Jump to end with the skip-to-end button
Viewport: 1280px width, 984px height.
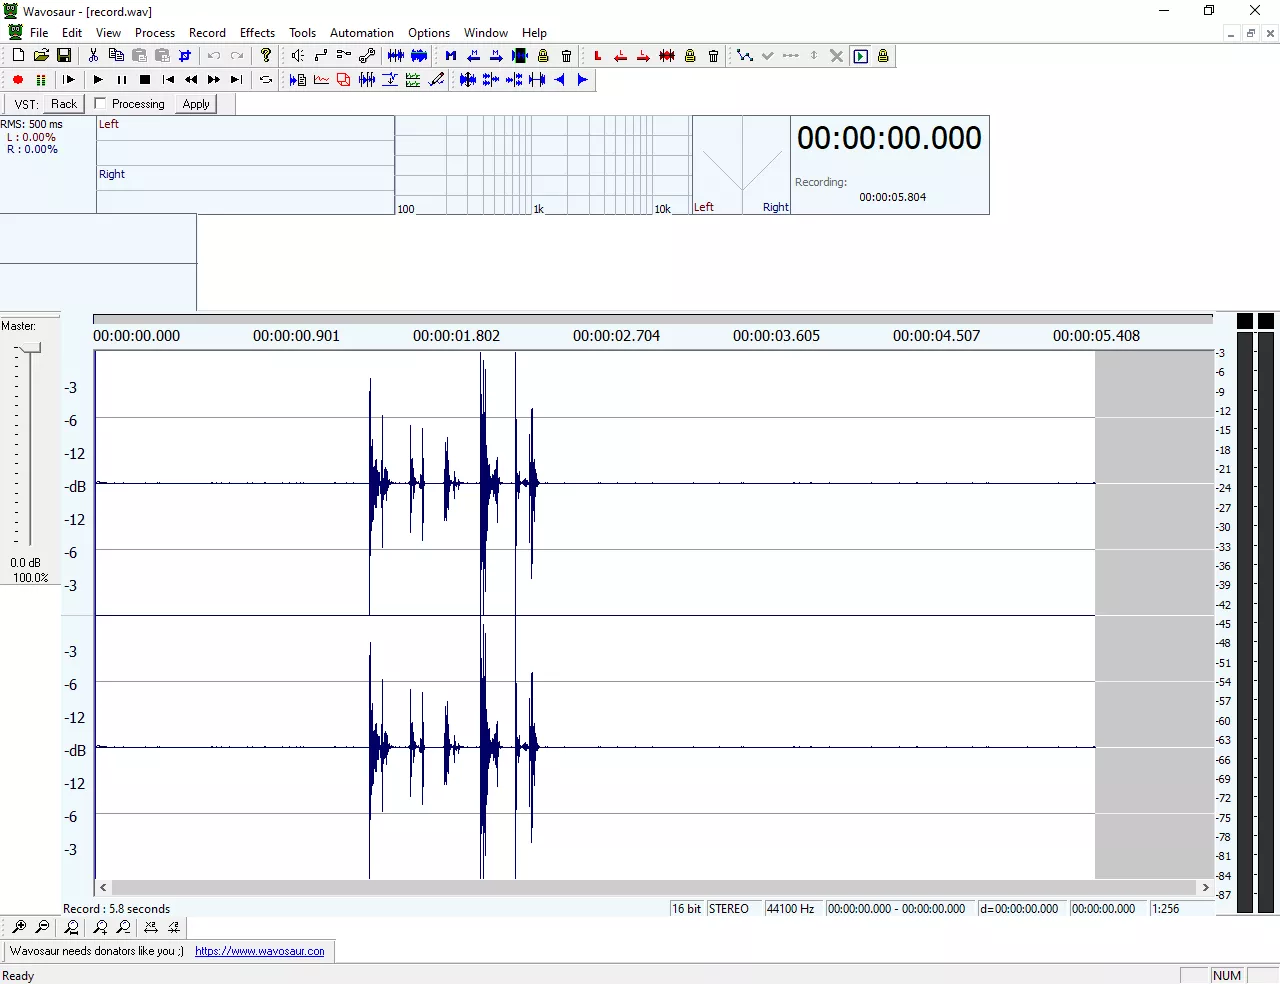pos(237,80)
